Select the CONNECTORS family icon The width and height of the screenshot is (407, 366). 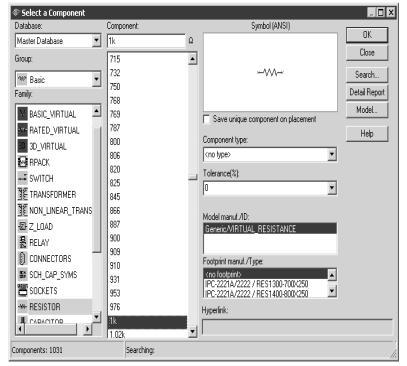point(22,258)
